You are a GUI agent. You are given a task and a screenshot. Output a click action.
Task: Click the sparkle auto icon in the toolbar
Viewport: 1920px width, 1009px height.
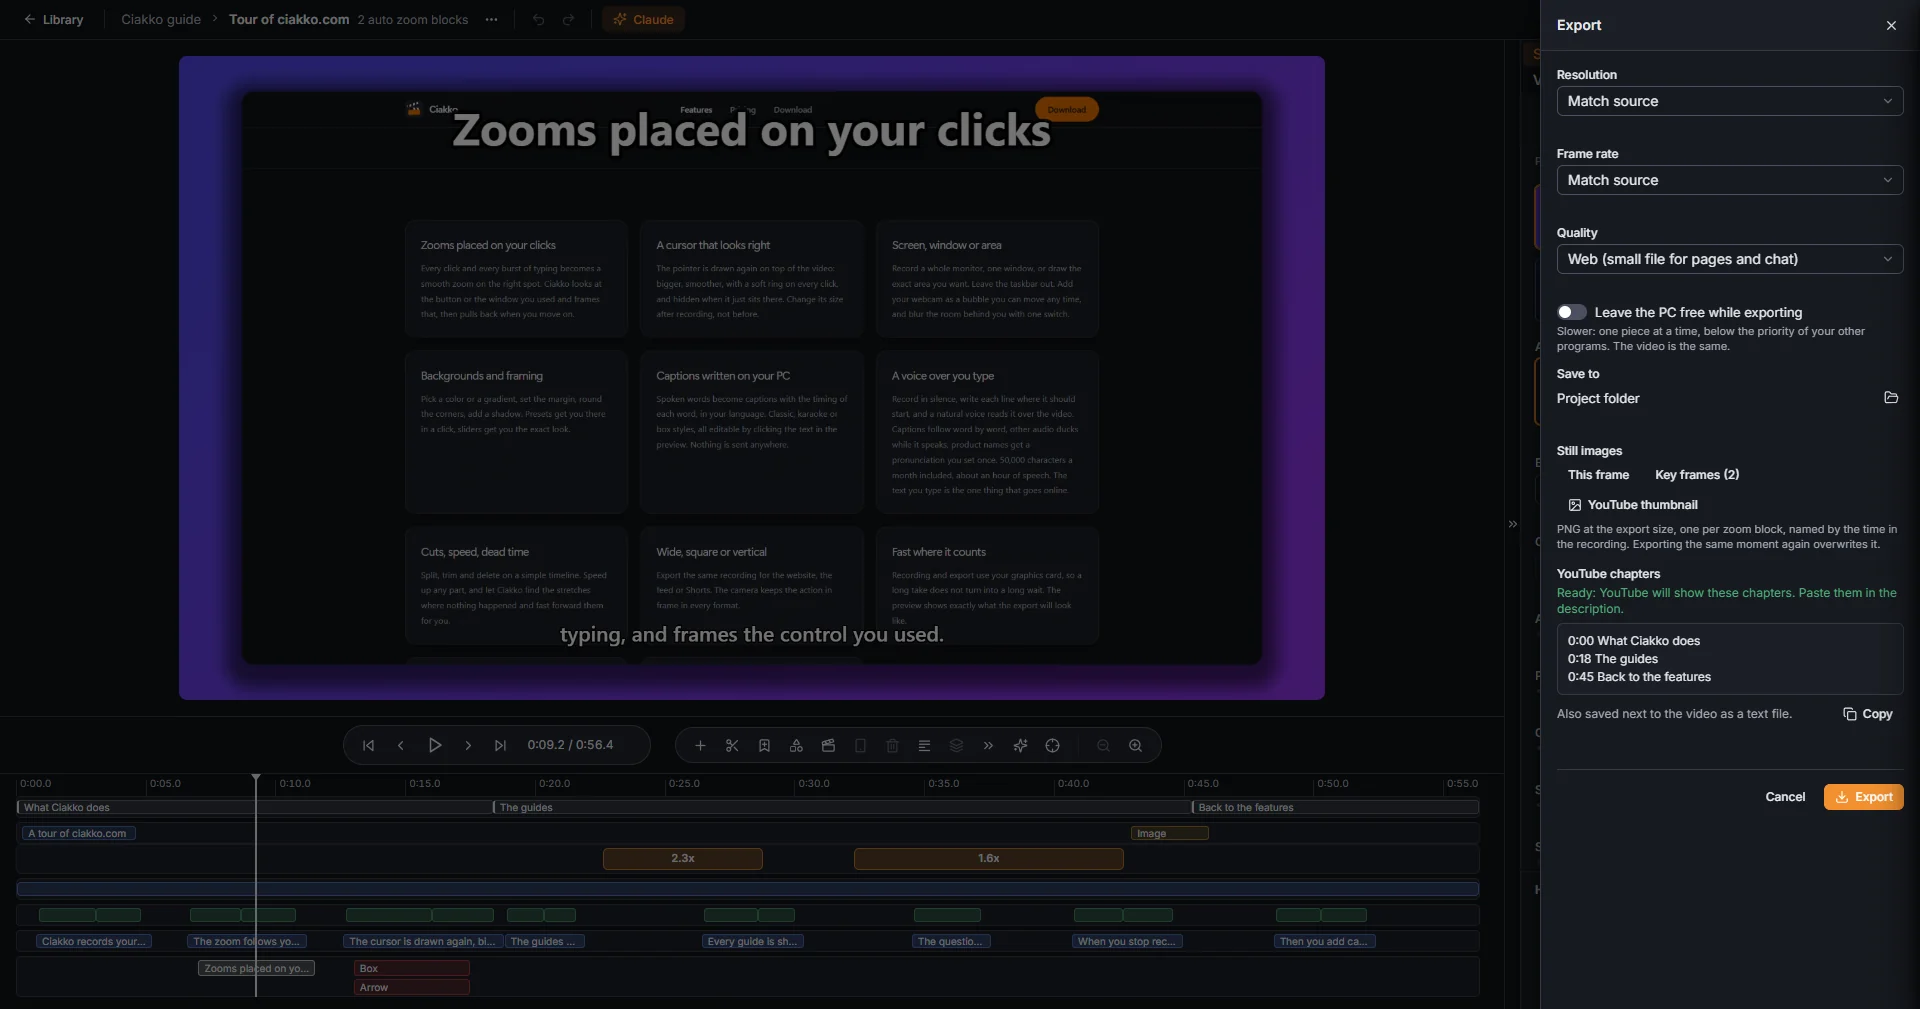(x=1020, y=745)
